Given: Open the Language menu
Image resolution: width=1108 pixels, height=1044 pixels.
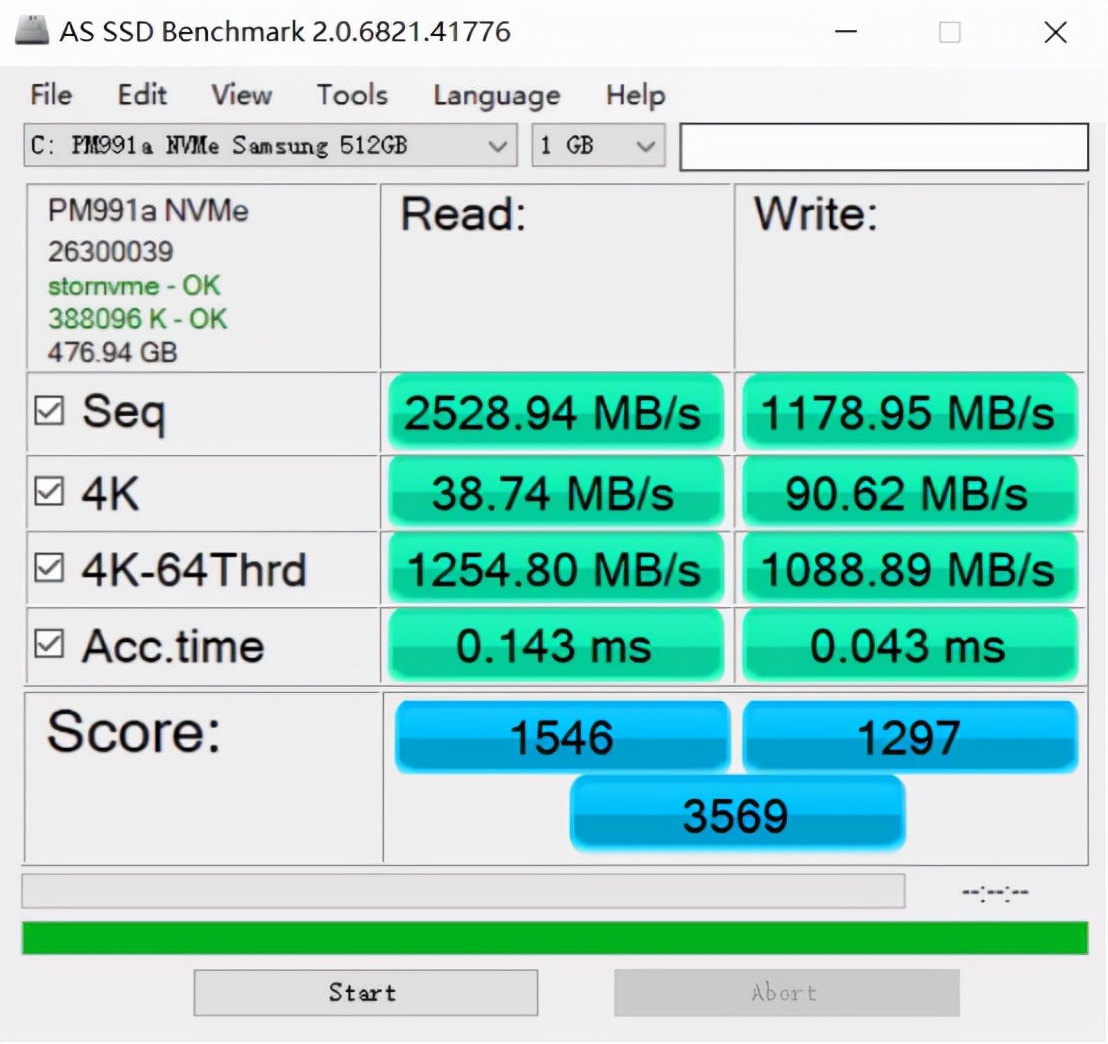Looking at the screenshot, I should pyautogui.click(x=496, y=96).
